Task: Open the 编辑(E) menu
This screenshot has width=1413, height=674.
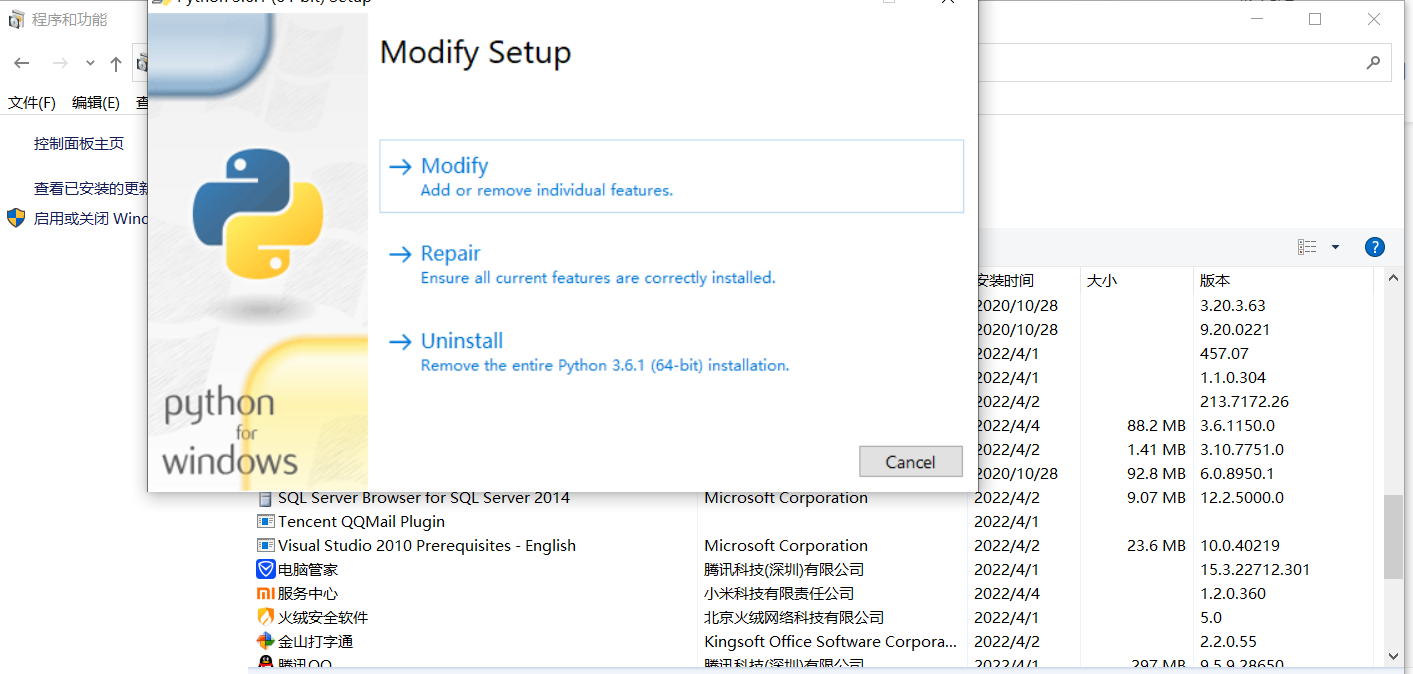Action: (x=95, y=102)
